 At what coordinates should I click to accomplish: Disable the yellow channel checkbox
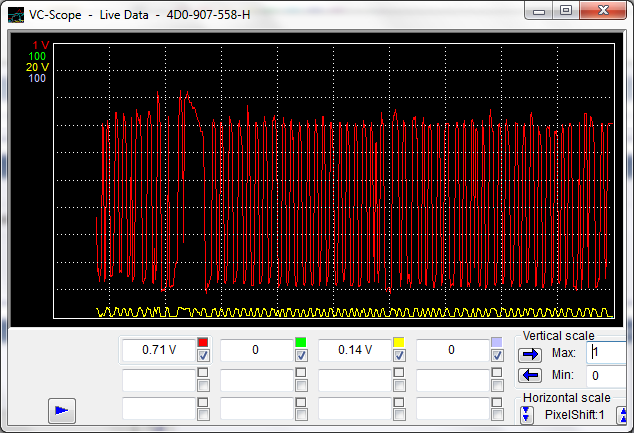pyautogui.click(x=399, y=356)
